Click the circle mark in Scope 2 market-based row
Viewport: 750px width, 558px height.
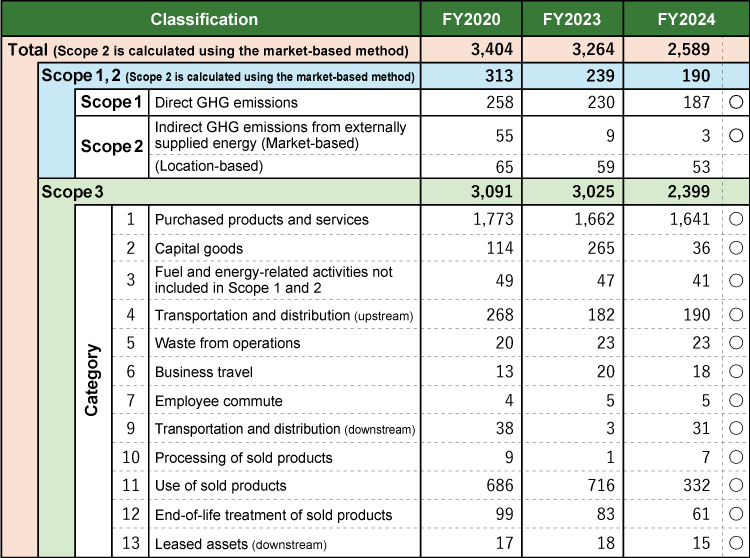736,135
